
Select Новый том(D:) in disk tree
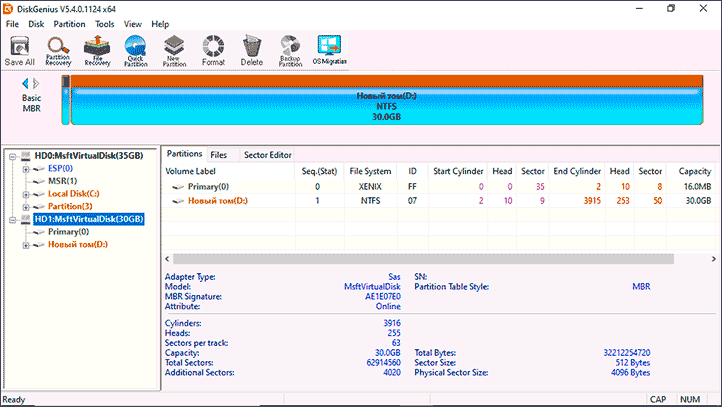(x=78, y=244)
